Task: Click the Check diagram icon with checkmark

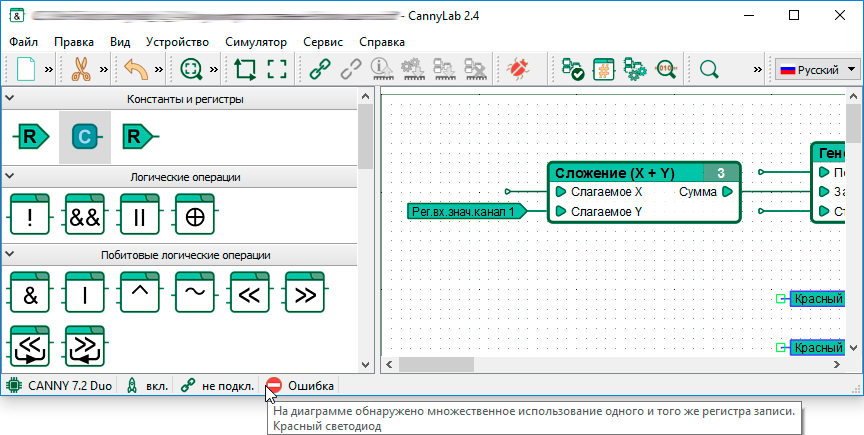Action: (573, 69)
